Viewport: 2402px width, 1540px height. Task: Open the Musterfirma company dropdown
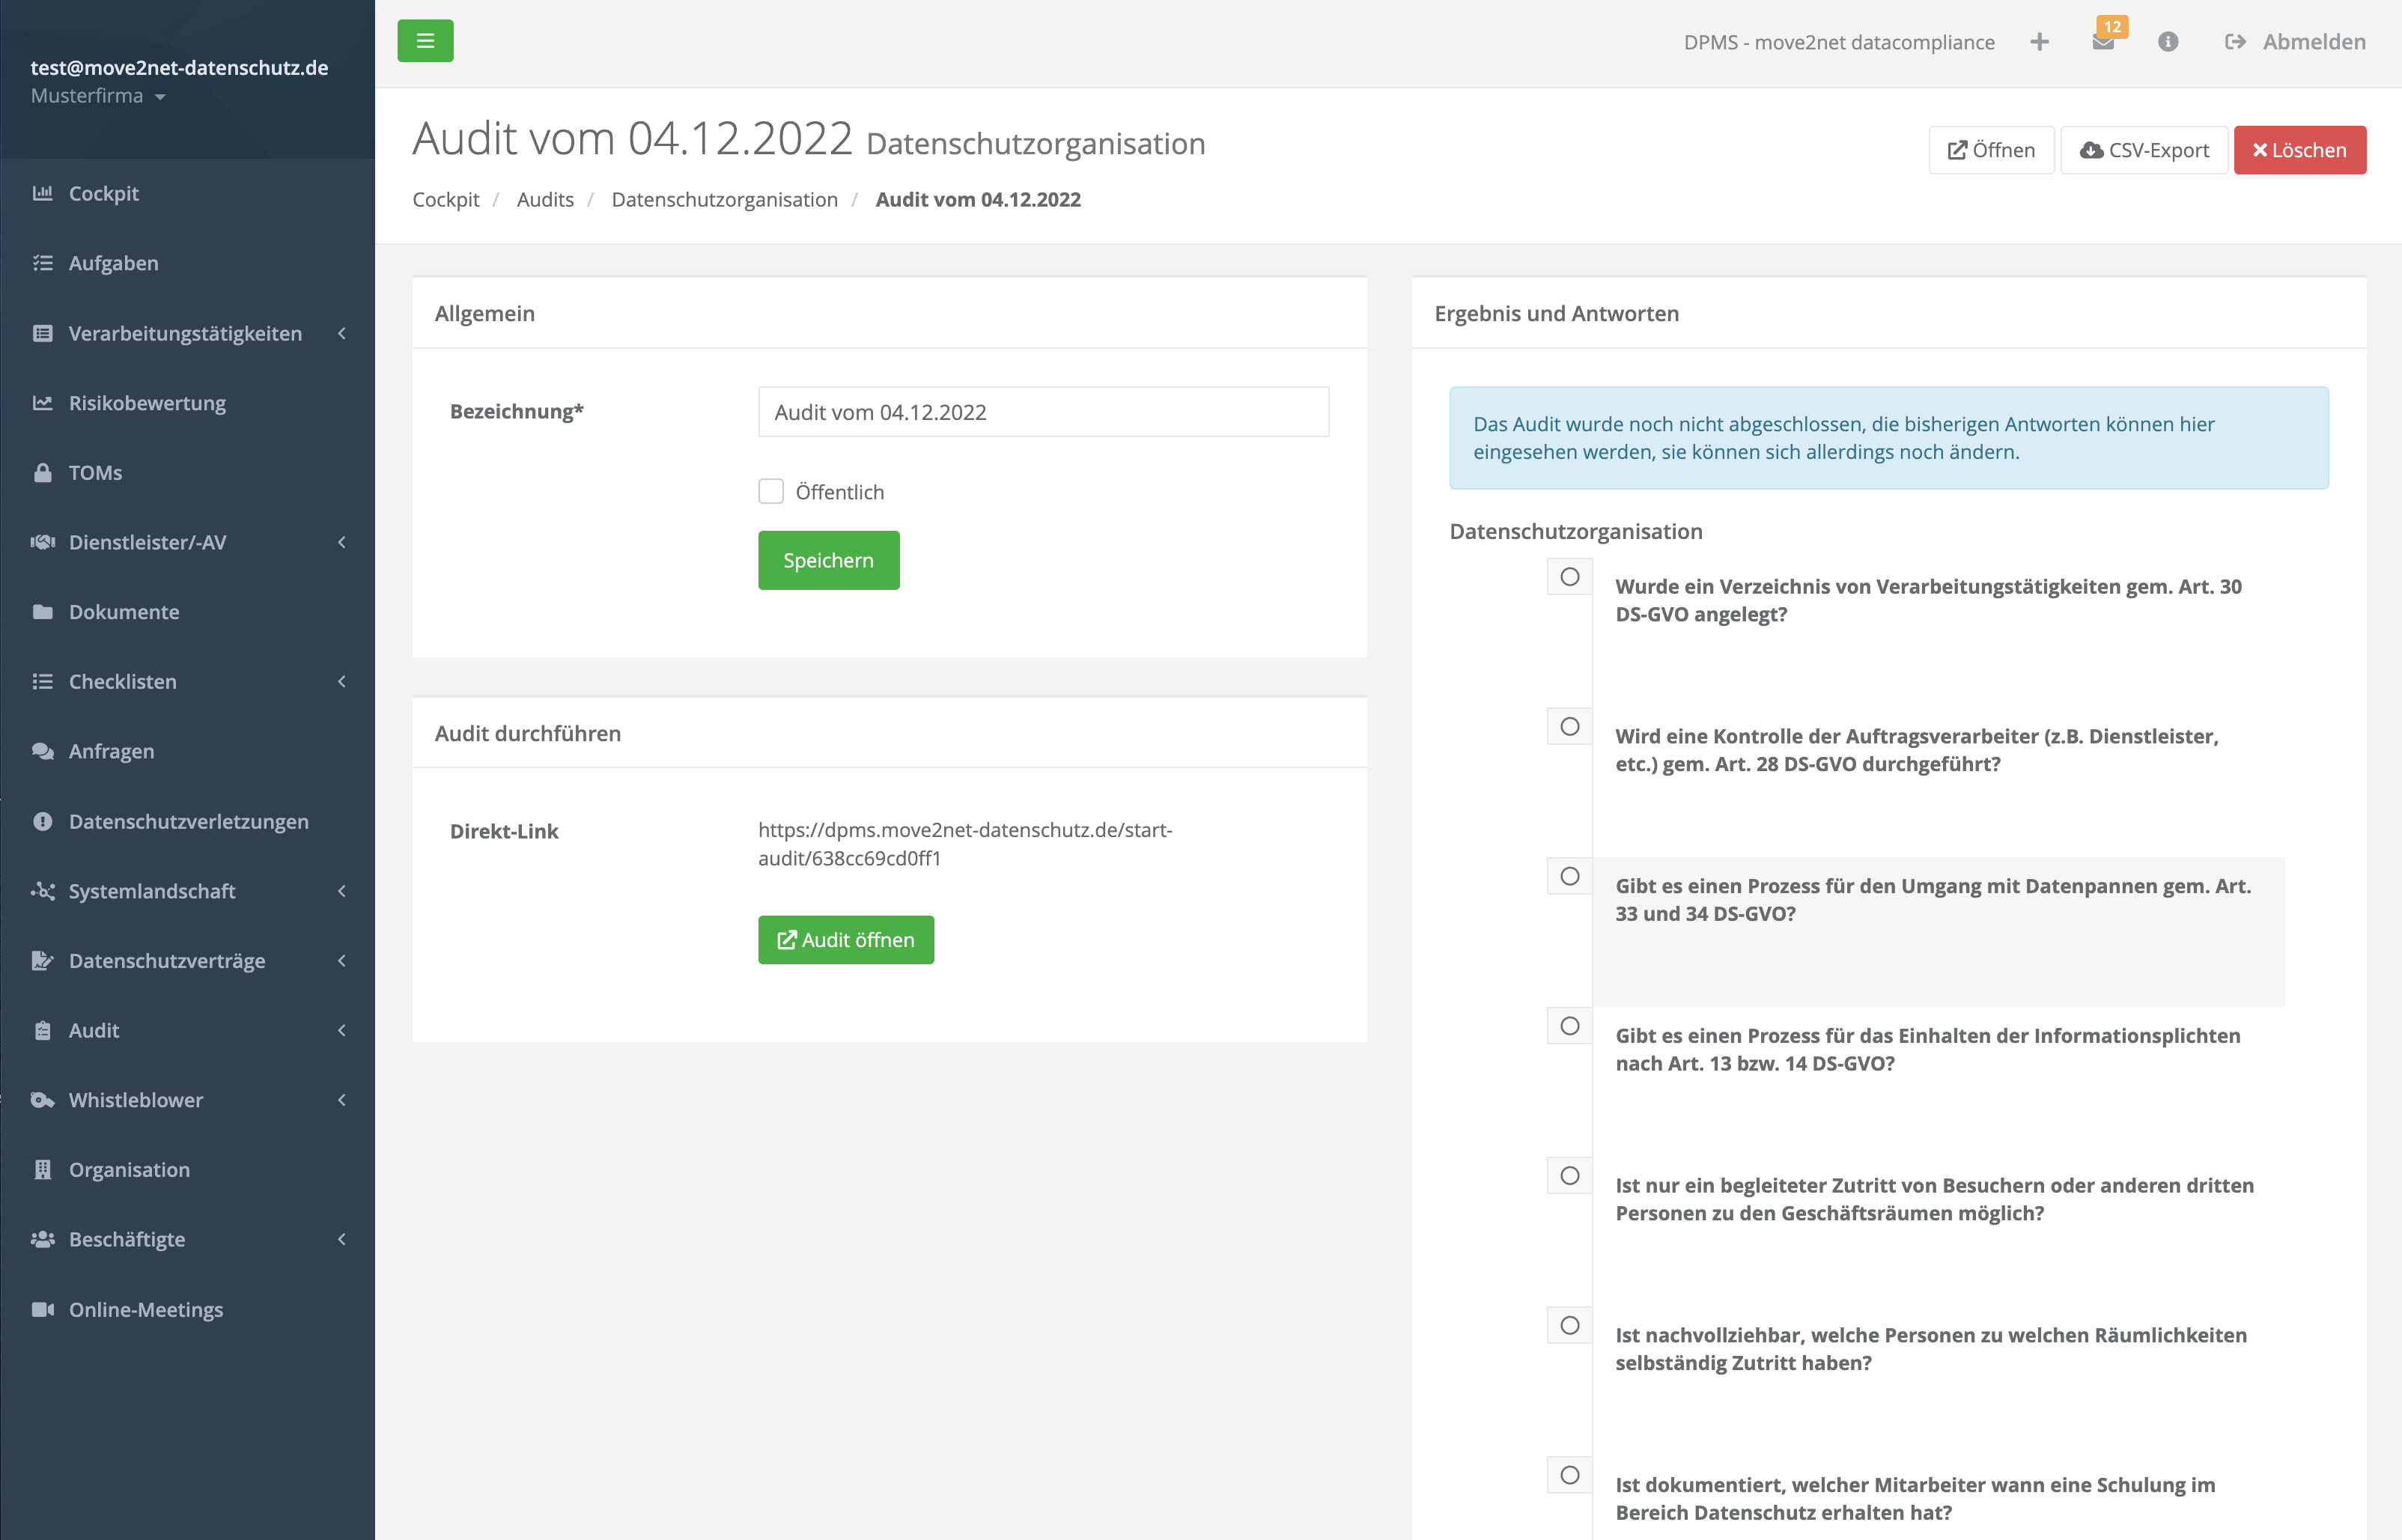click(x=98, y=96)
